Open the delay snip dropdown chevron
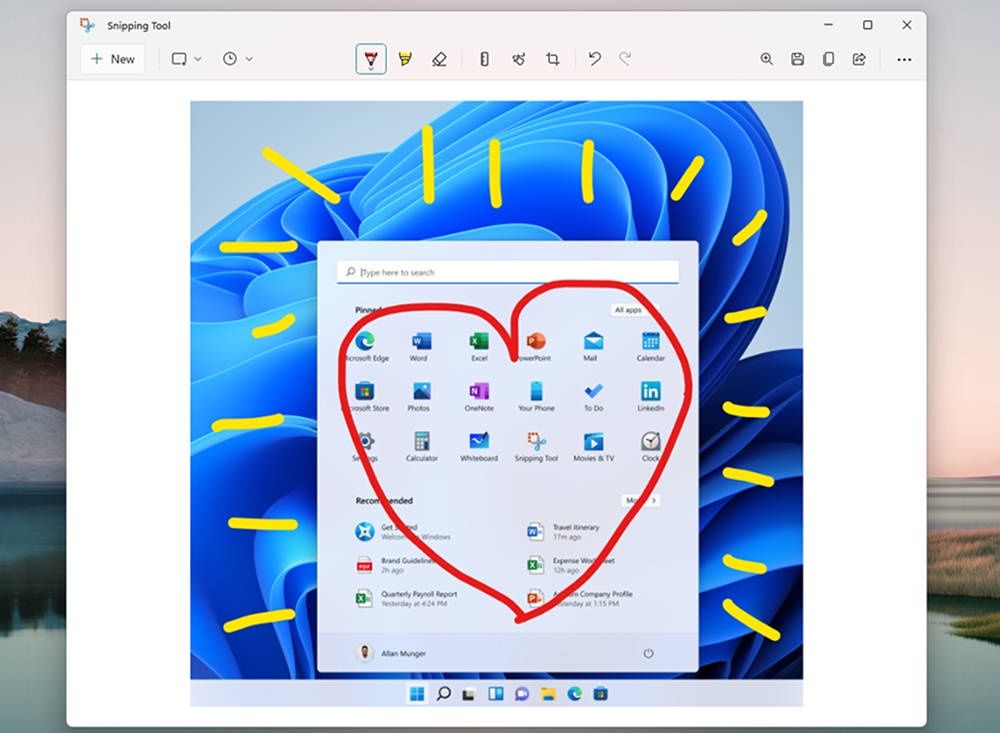Image resolution: width=1000 pixels, height=733 pixels. (249, 59)
